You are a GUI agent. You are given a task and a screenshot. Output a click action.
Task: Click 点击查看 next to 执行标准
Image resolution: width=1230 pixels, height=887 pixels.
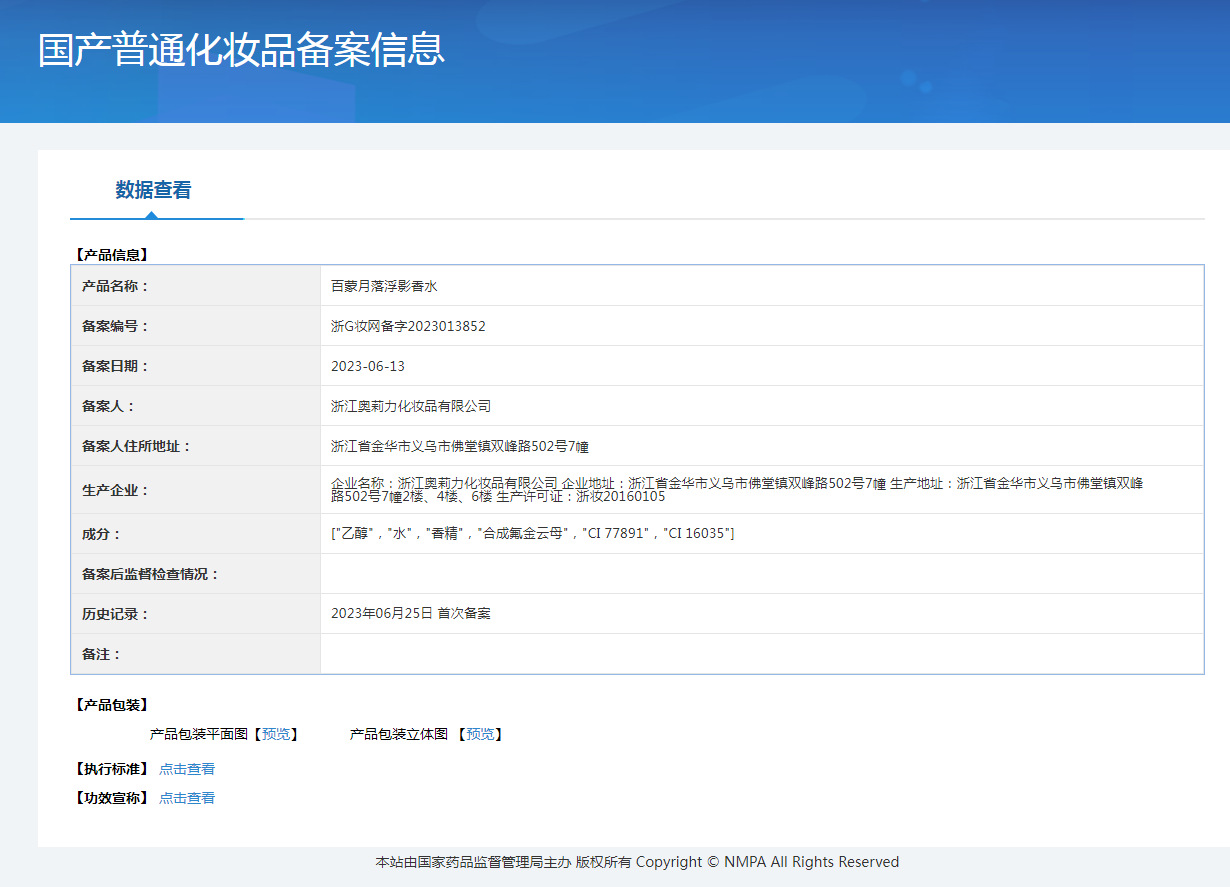(x=186, y=768)
